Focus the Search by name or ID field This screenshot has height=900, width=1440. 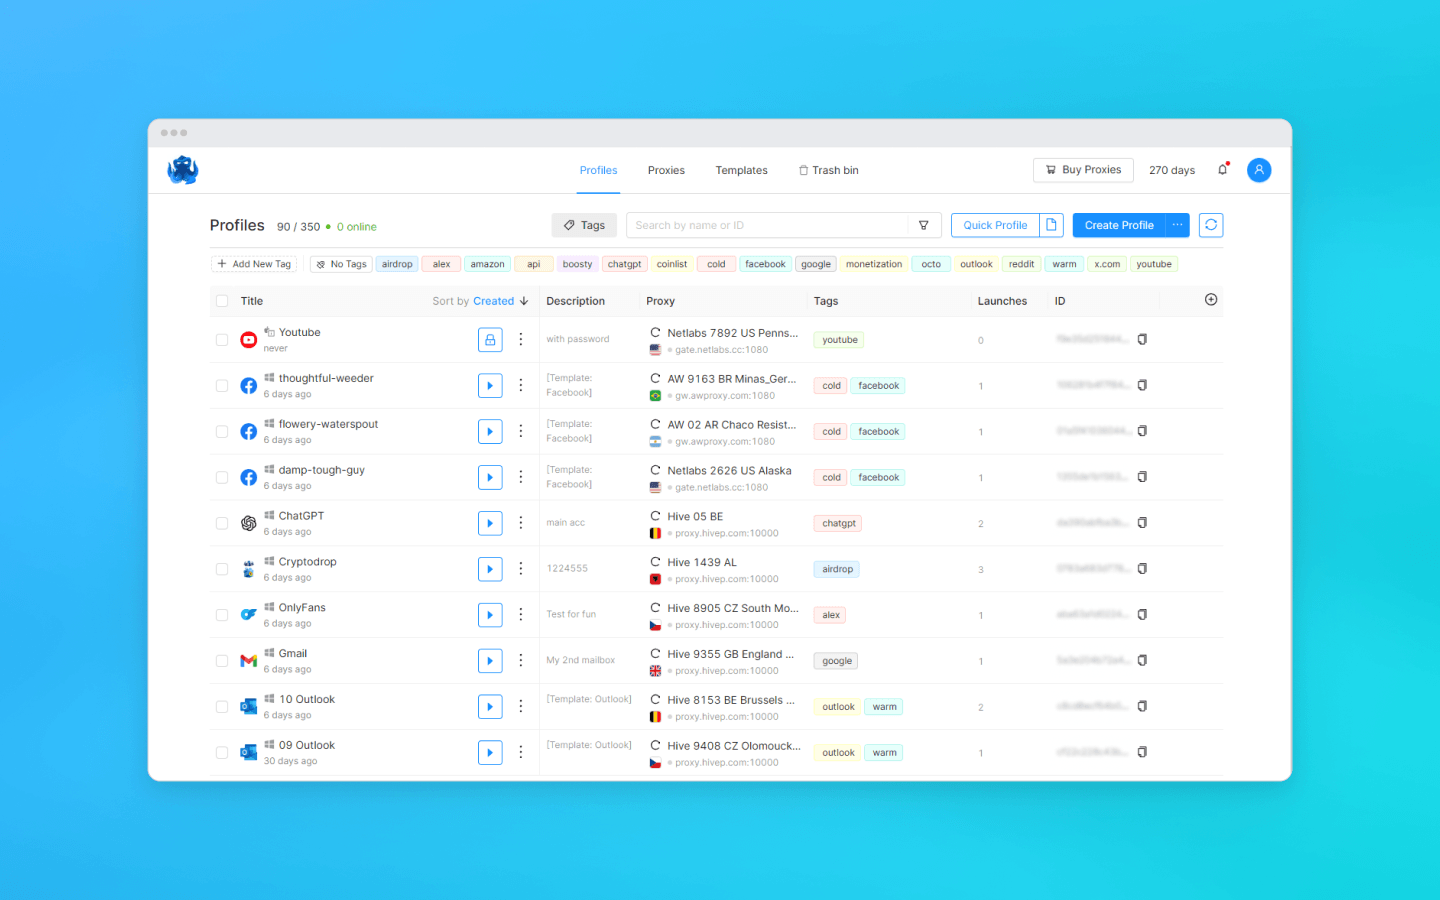click(x=767, y=225)
